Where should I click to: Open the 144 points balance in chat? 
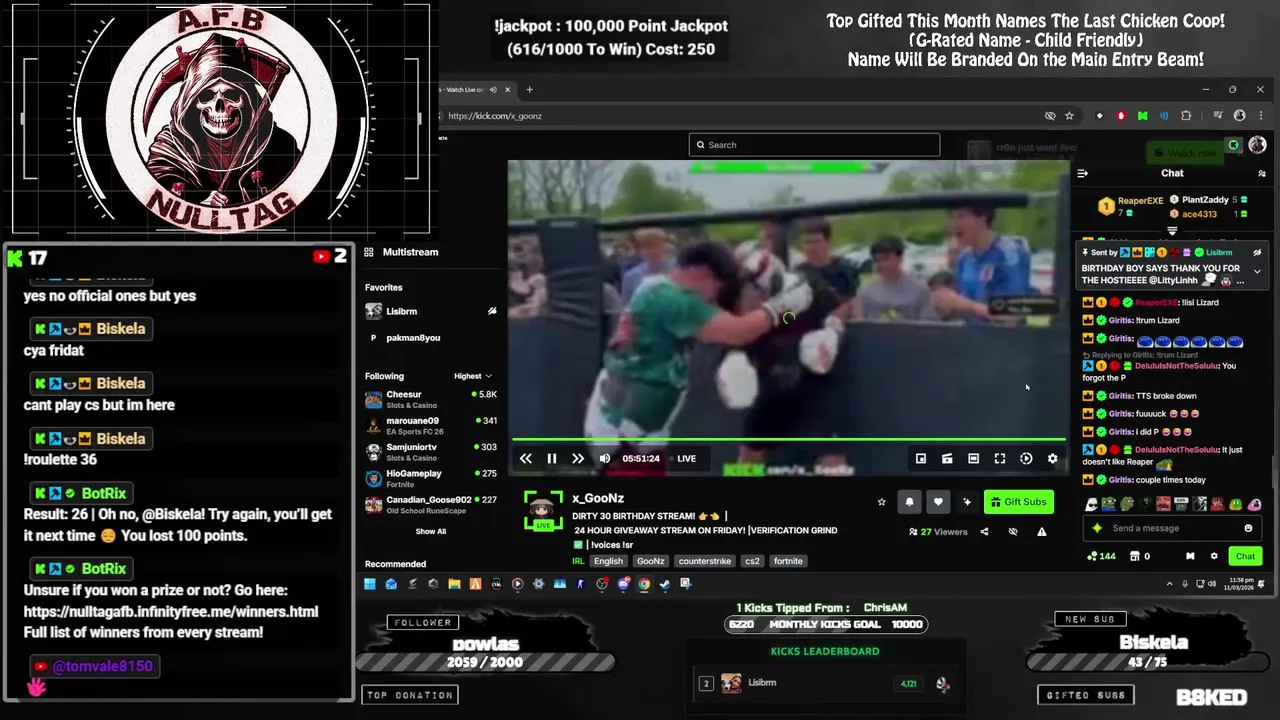tap(1102, 556)
